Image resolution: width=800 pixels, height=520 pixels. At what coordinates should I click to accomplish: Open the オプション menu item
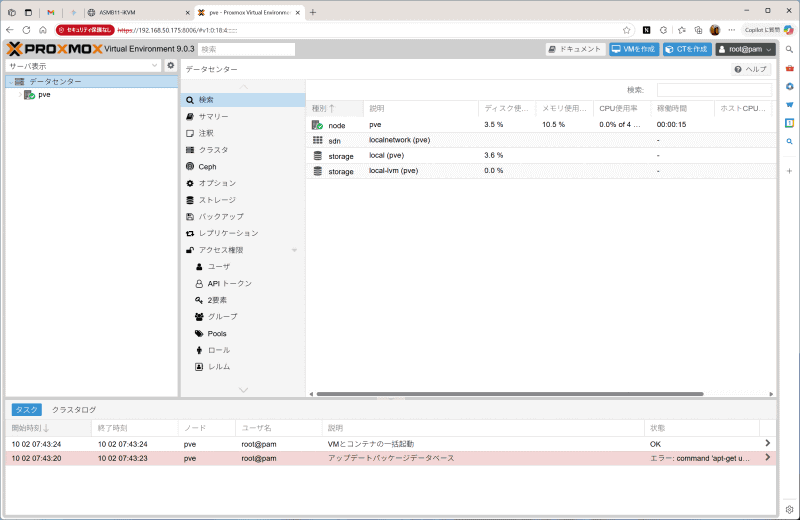[x=243, y=183]
